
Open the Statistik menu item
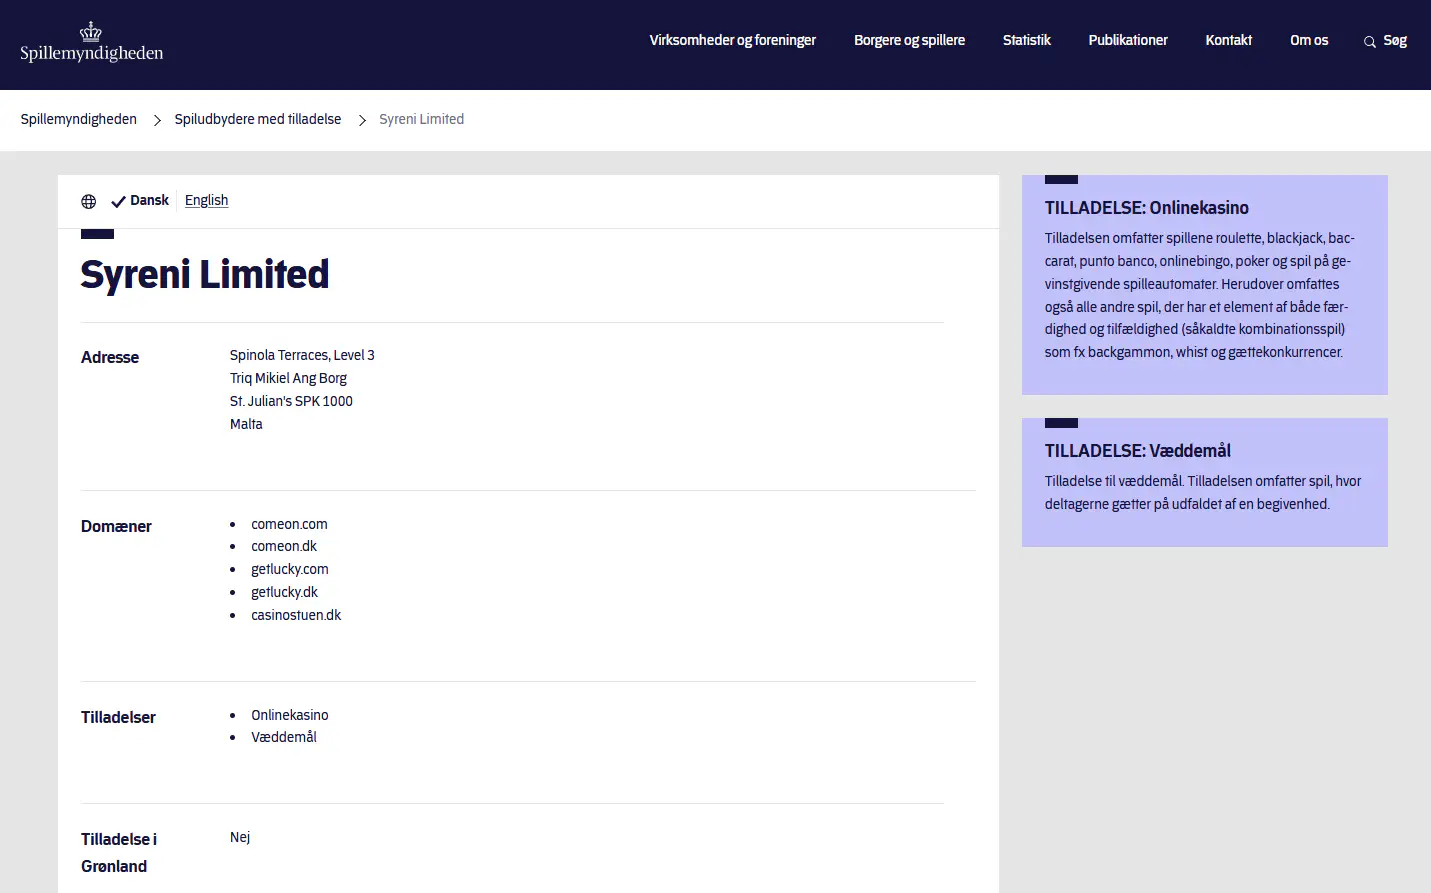click(1027, 40)
